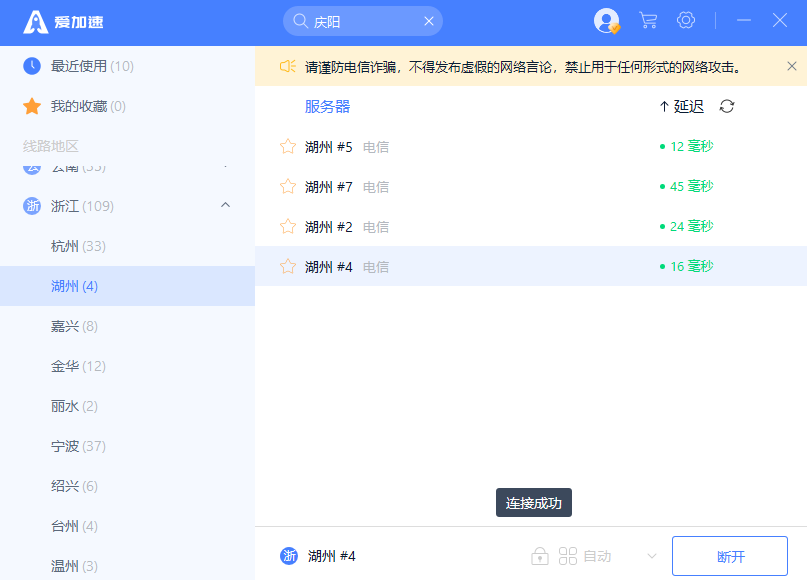
Task: Select 金华 (12) in the region list
Action: coord(127,366)
